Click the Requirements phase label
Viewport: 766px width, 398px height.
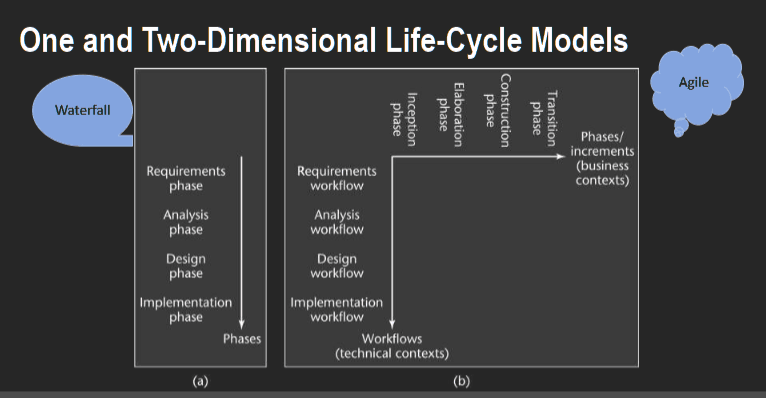pos(186,178)
